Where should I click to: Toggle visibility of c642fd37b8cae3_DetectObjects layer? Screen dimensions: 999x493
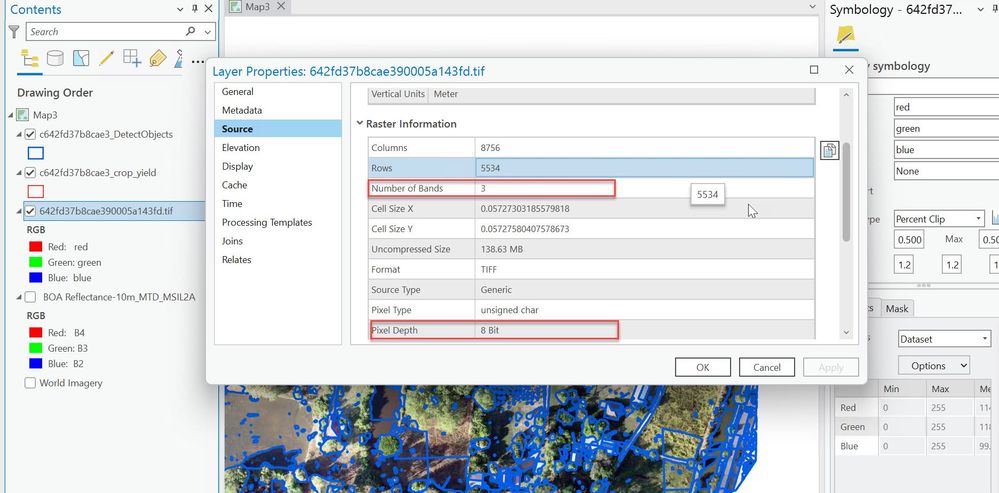click(30, 134)
